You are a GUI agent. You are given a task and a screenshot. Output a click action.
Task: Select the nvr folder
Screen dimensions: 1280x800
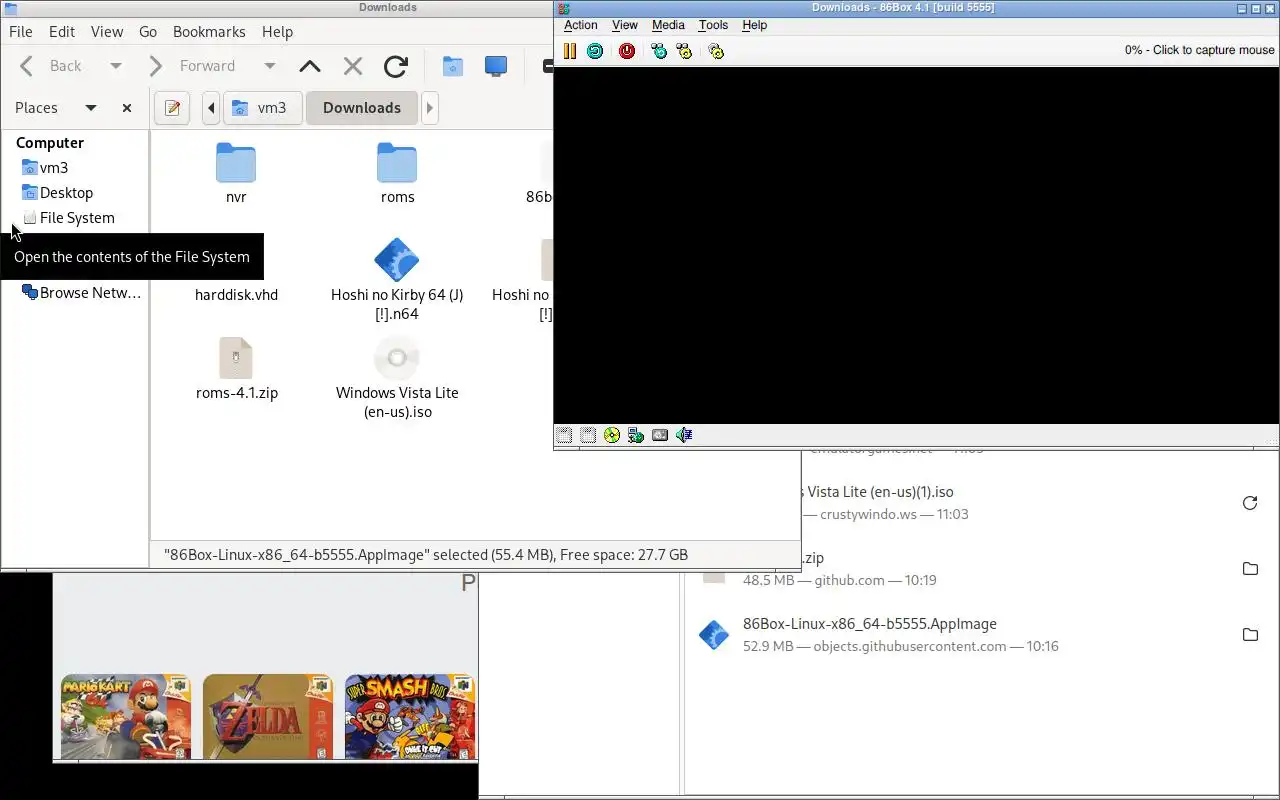point(236,173)
